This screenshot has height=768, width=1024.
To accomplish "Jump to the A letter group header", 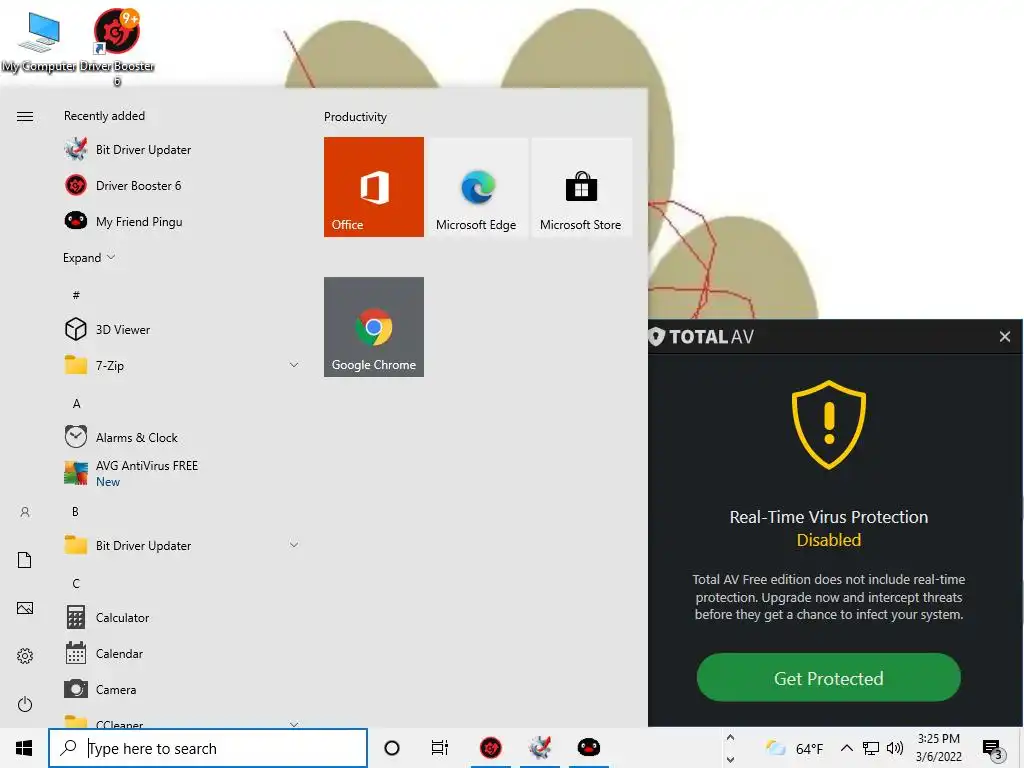I will 76,404.
